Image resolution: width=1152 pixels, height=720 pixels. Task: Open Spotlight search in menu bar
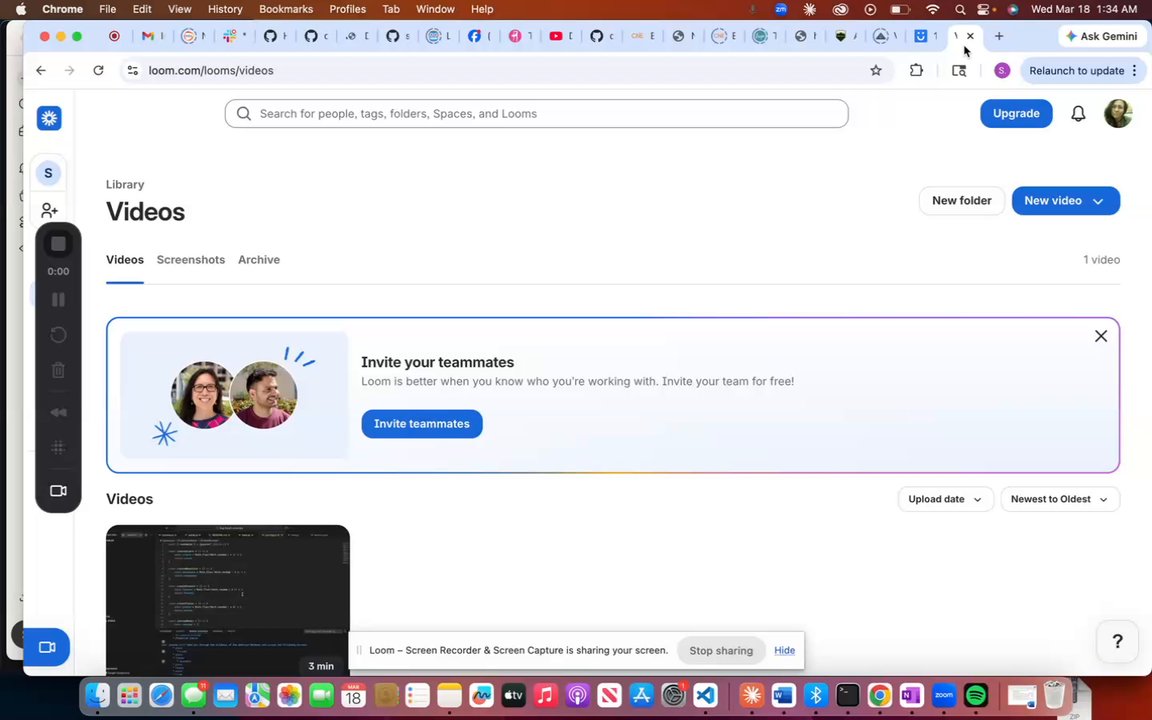point(960,10)
